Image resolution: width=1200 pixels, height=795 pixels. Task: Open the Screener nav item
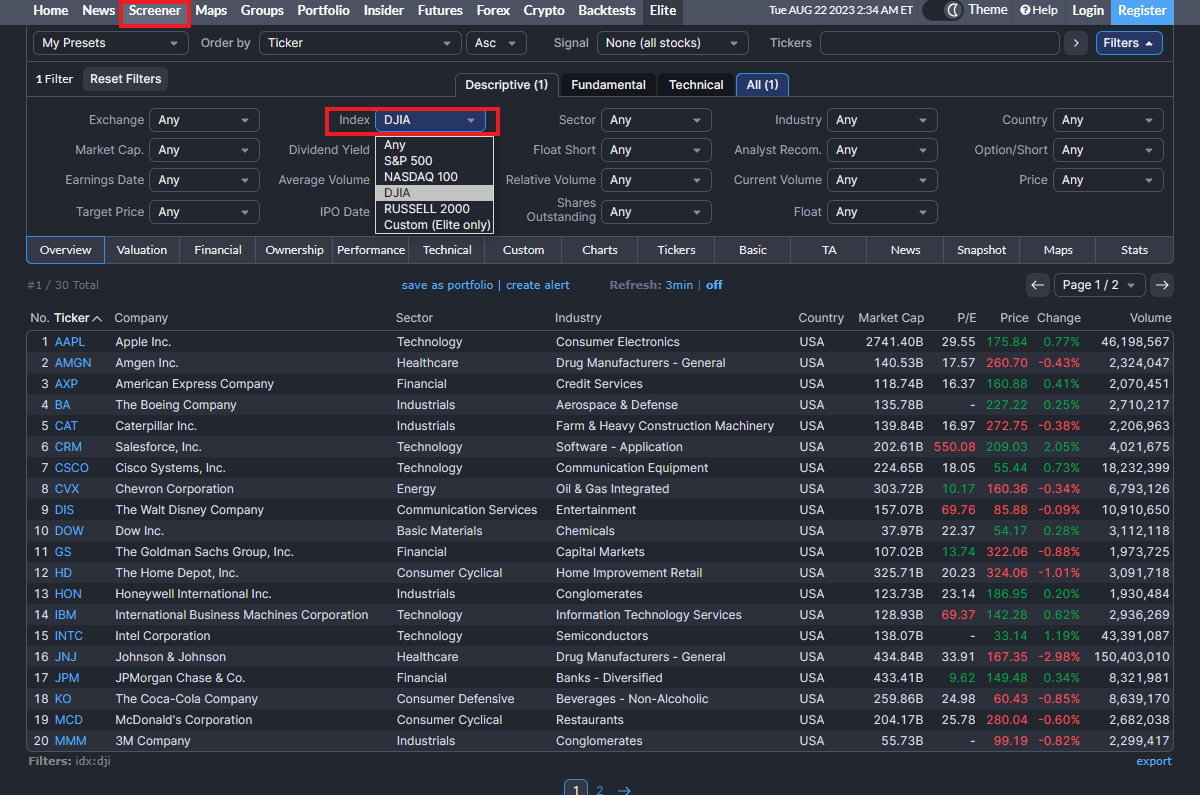155,11
